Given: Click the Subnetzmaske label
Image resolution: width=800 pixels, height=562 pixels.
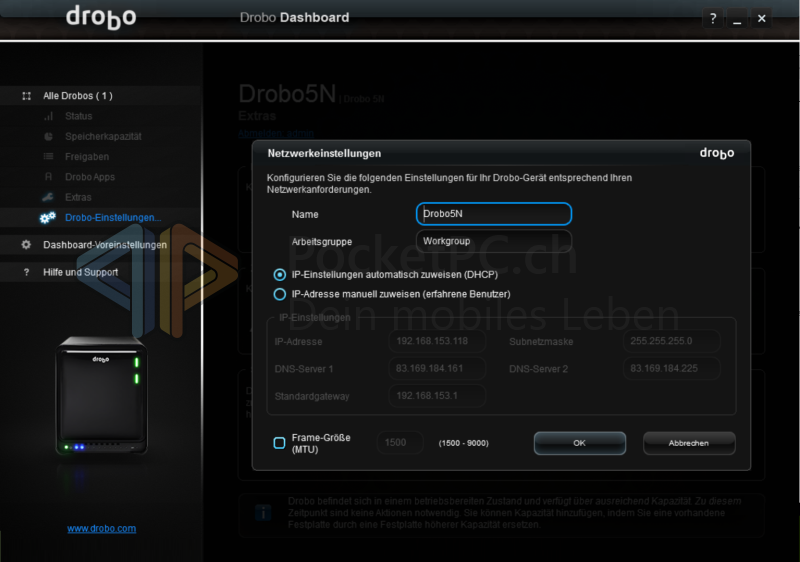Looking at the screenshot, I should click(541, 342).
